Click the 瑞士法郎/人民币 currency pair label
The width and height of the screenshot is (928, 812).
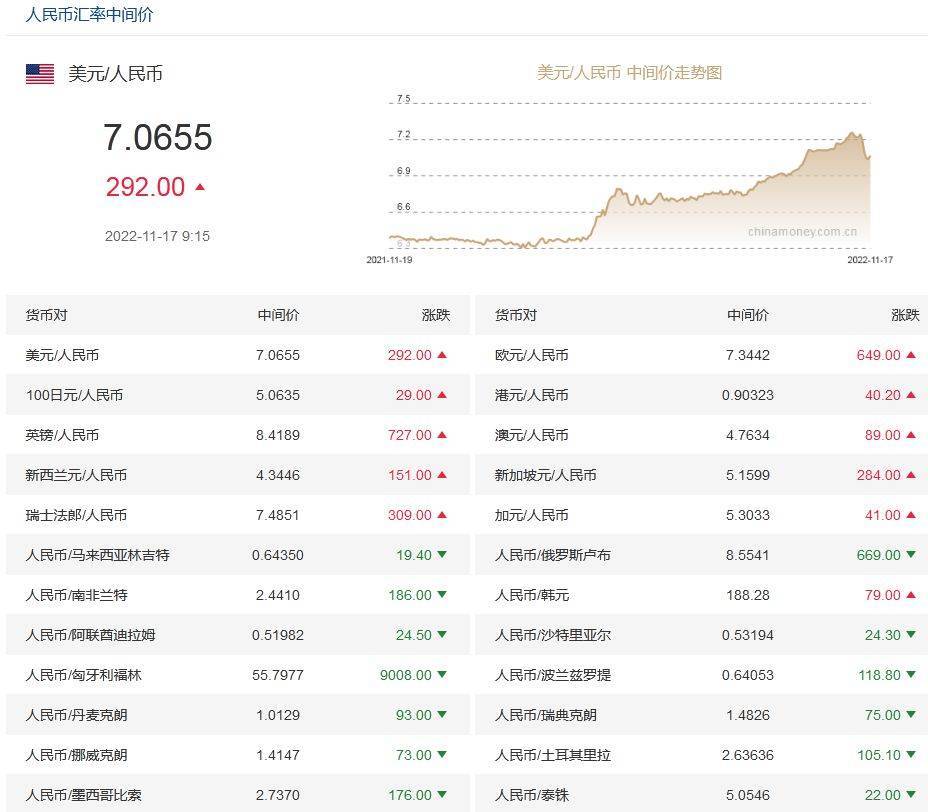[76, 515]
